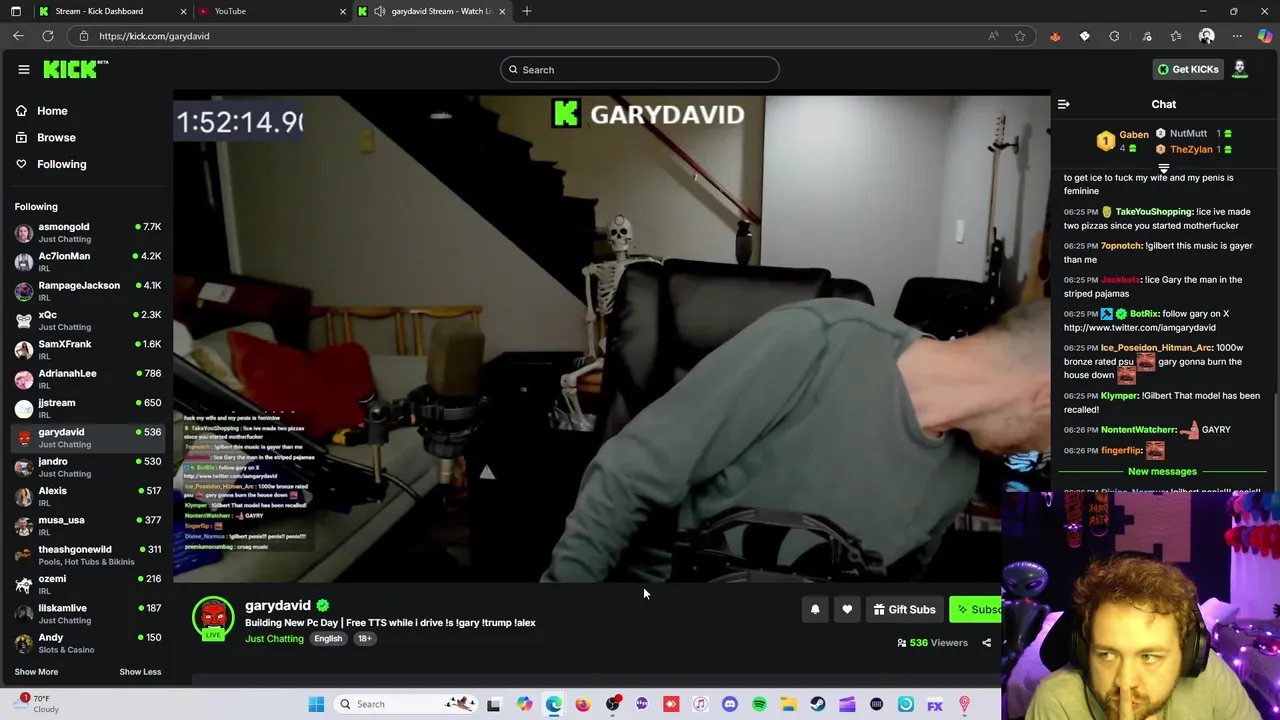
Task: Open Edge Settings and more menu
Action: tap(1237, 36)
